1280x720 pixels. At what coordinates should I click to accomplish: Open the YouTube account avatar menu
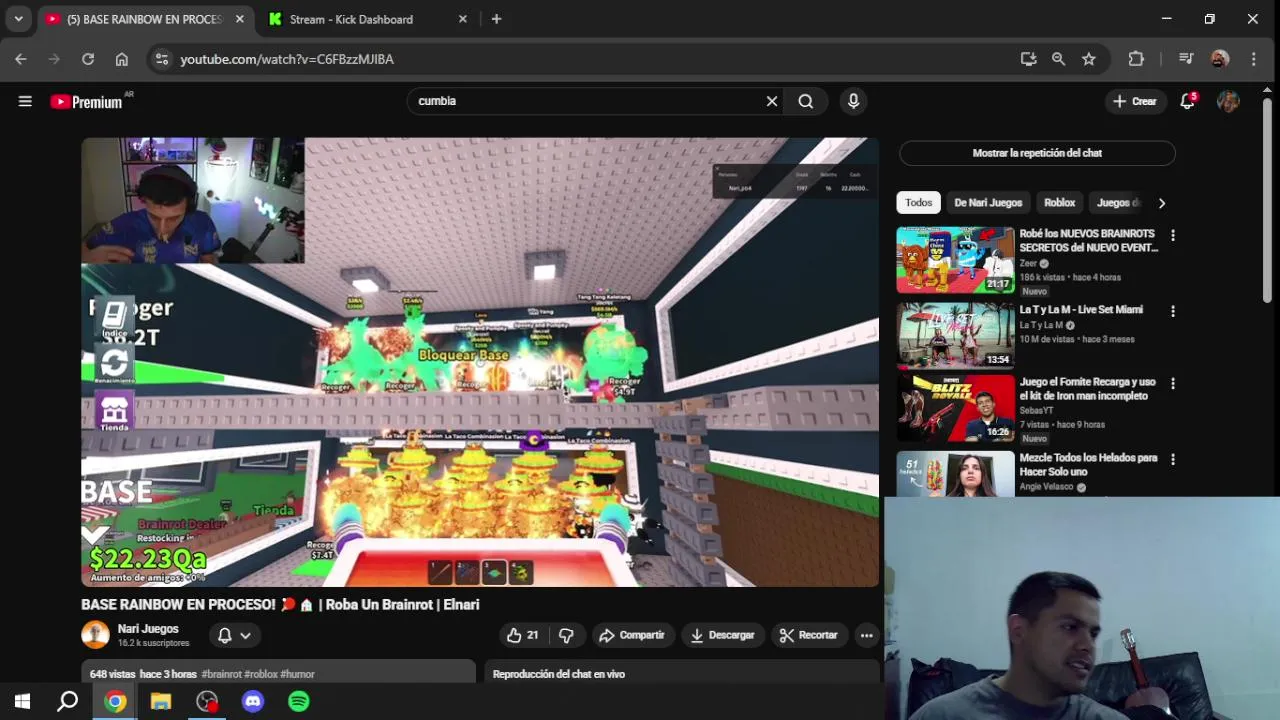click(1228, 101)
